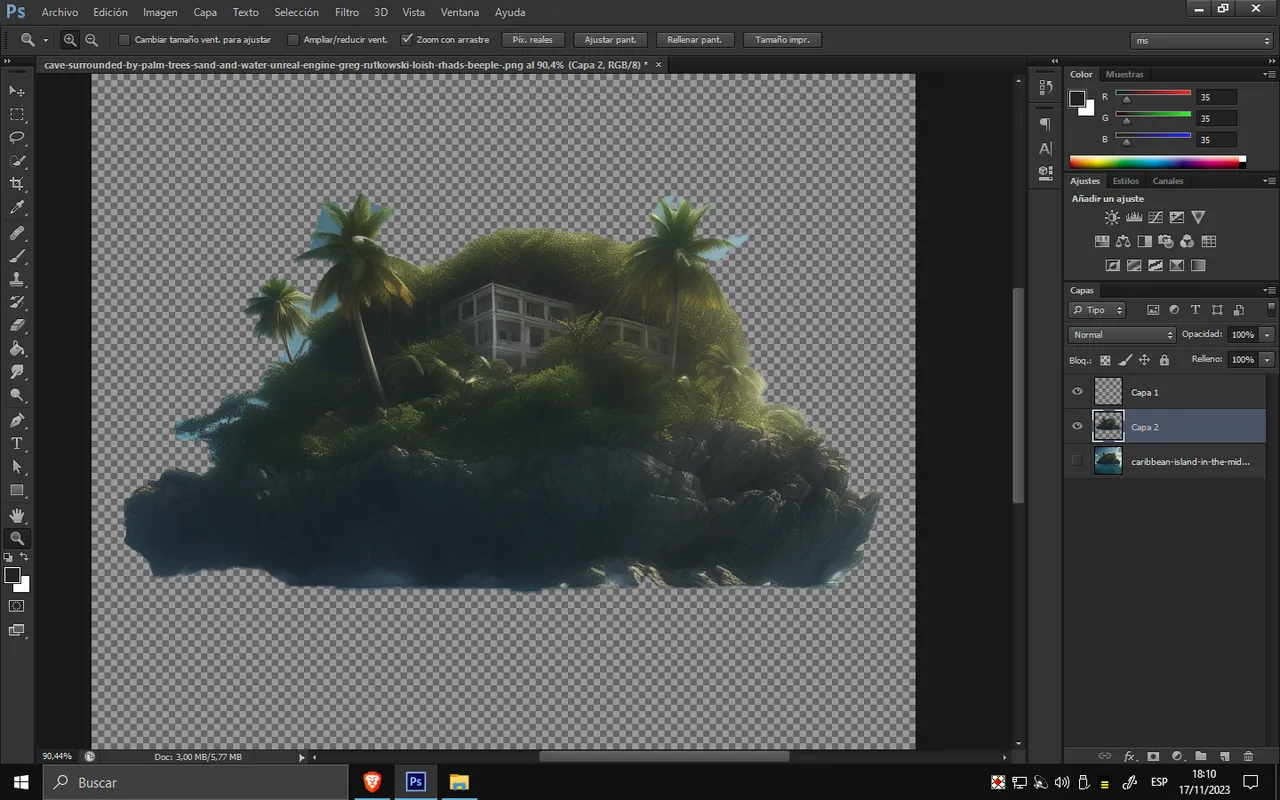Select the Healing Brush tool
The width and height of the screenshot is (1280, 800).
[17, 233]
